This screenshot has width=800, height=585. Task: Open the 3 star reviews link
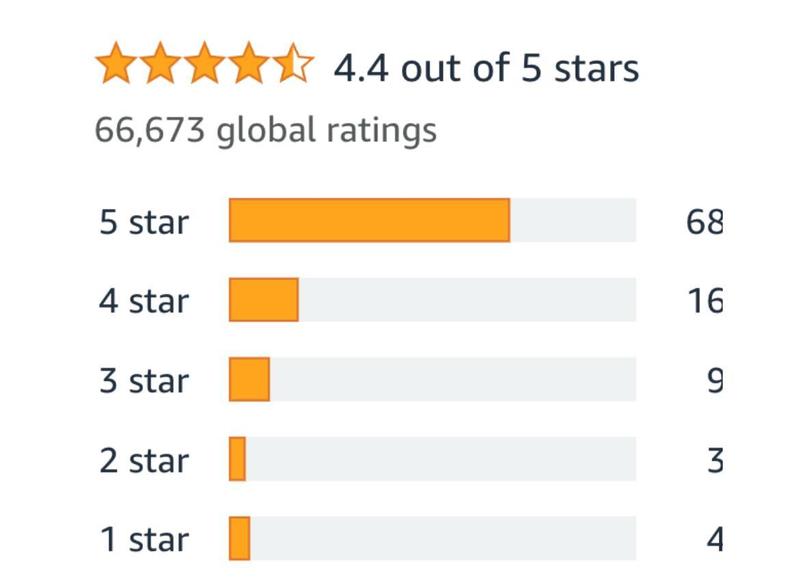coord(144,381)
